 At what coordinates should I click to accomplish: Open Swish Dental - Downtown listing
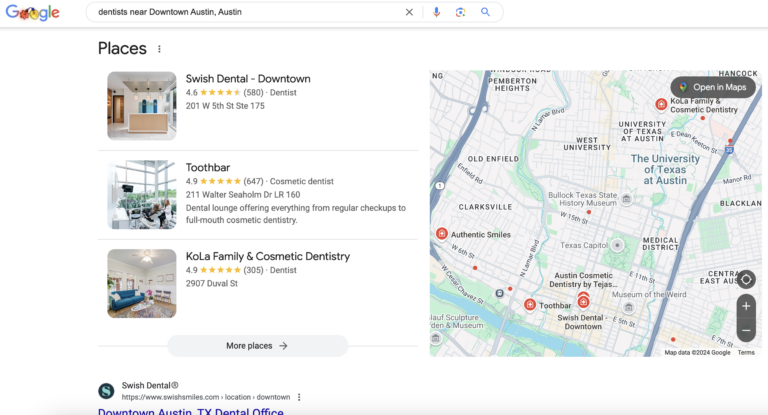[x=248, y=79]
